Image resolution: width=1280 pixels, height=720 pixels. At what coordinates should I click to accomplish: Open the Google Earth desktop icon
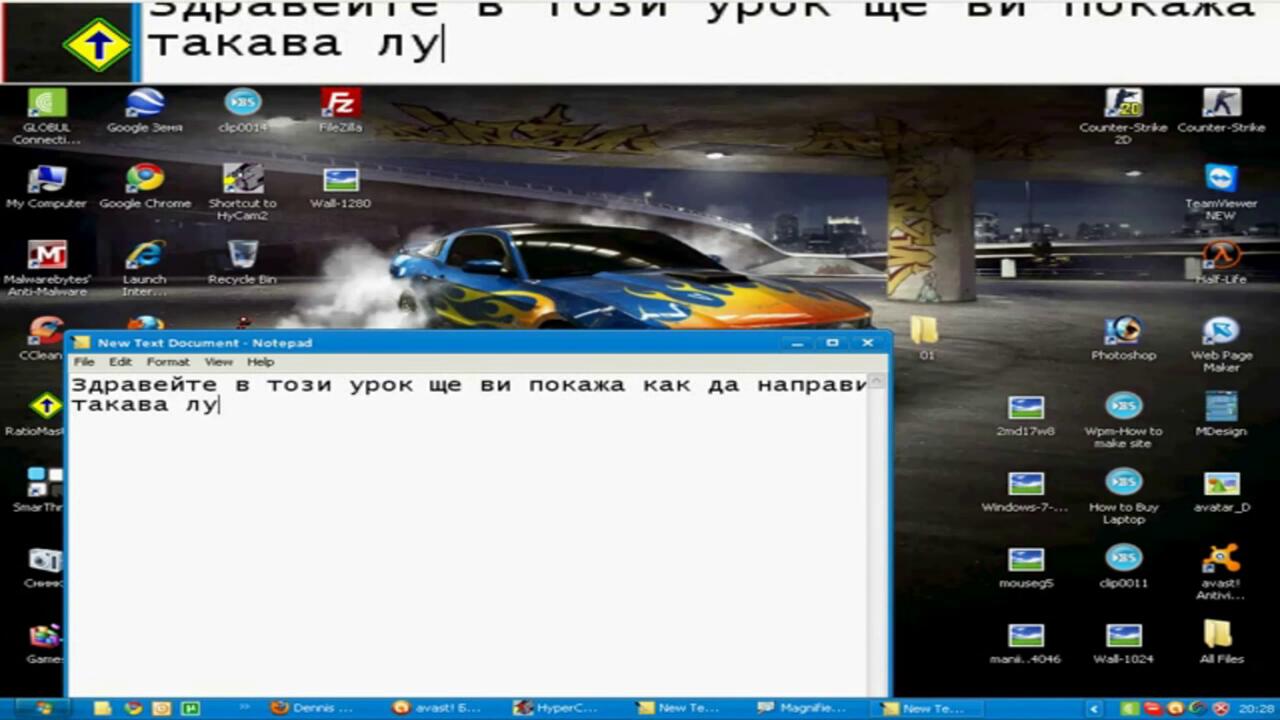tap(145, 104)
